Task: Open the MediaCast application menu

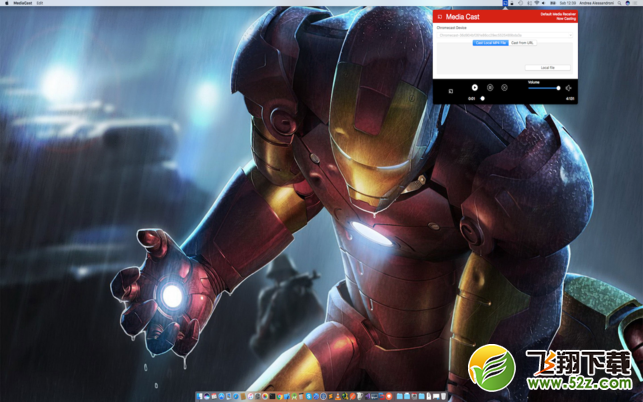Action: pos(23,3)
